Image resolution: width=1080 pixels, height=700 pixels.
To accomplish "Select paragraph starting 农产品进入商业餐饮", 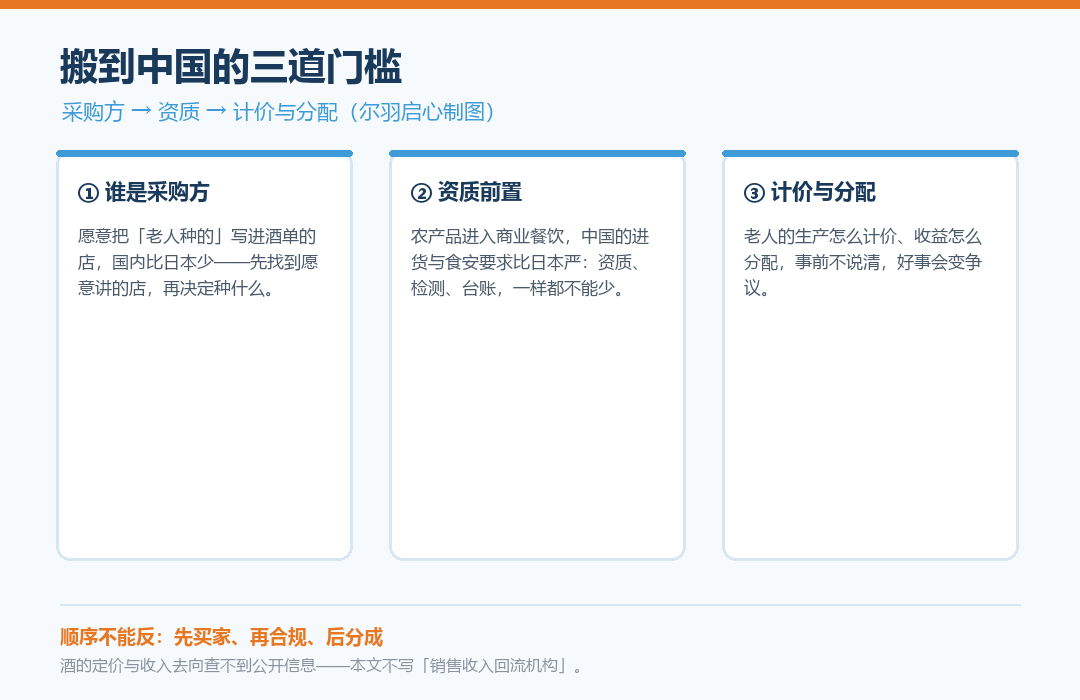I will click(x=530, y=262).
